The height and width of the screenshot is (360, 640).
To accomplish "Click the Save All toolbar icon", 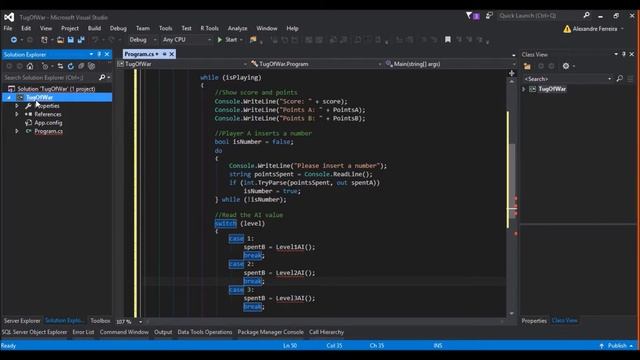I will (x=81, y=40).
